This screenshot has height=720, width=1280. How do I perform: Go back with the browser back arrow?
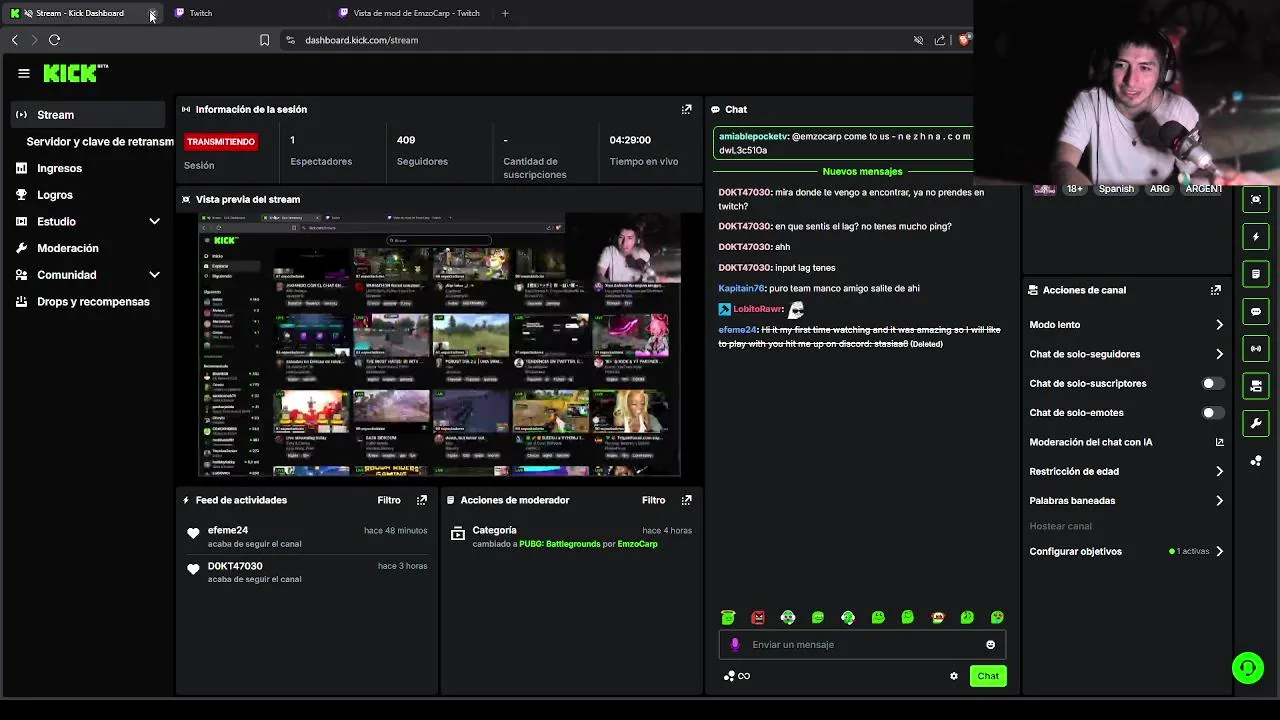coord(14,40)
